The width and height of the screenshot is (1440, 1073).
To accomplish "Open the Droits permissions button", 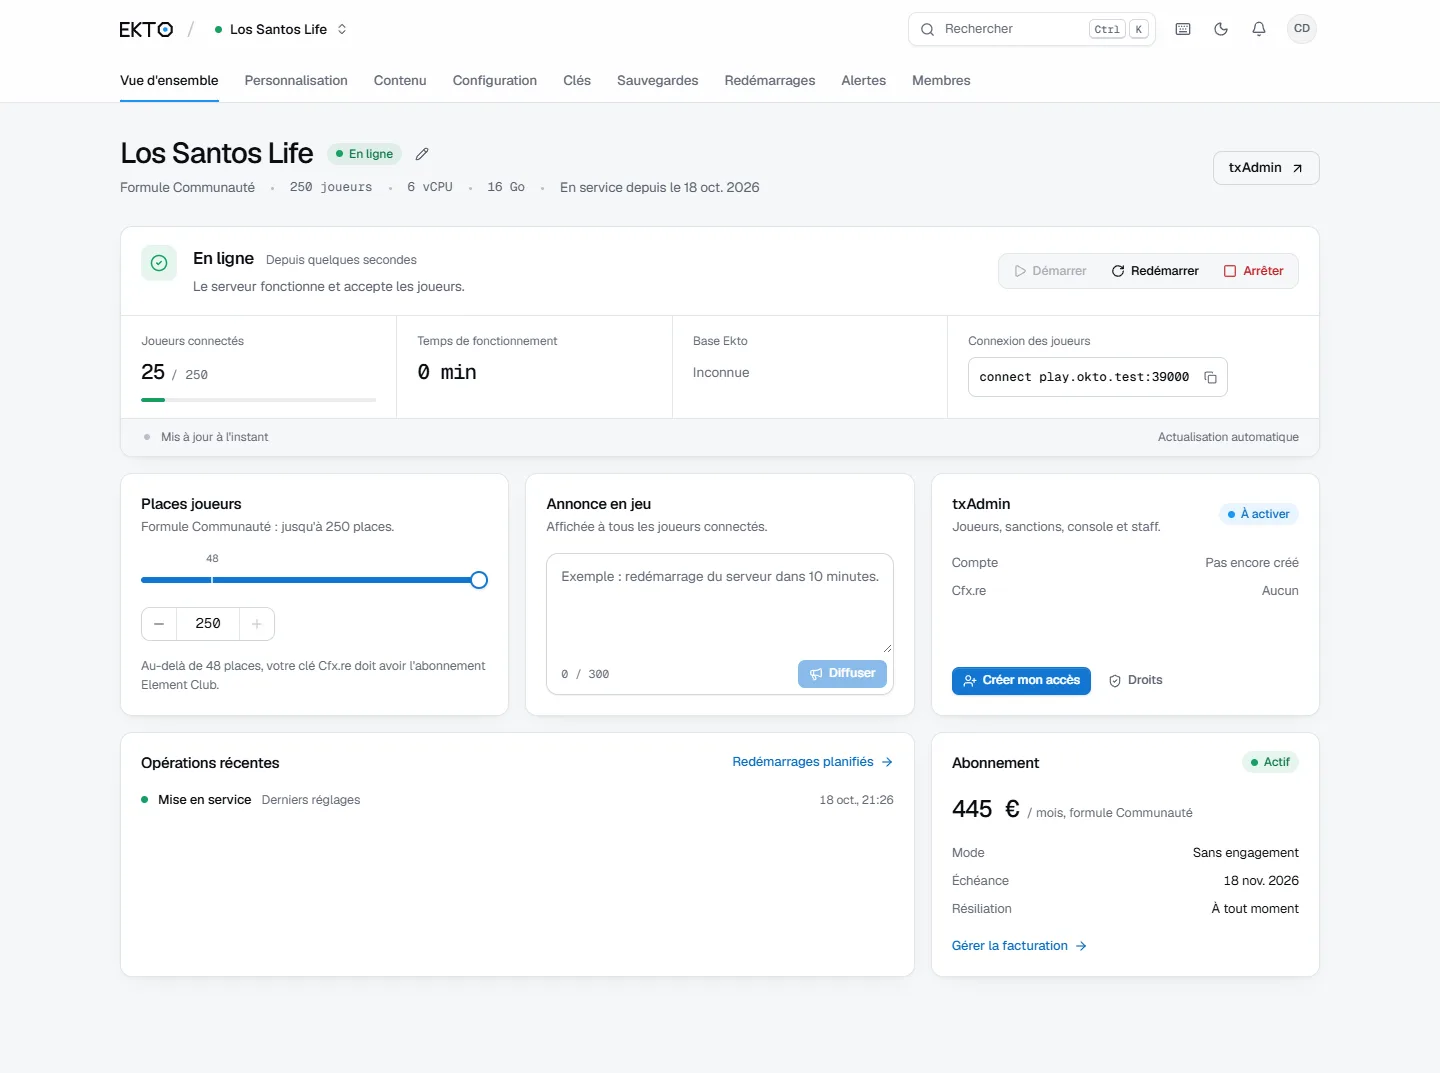I will (1136, 681).
